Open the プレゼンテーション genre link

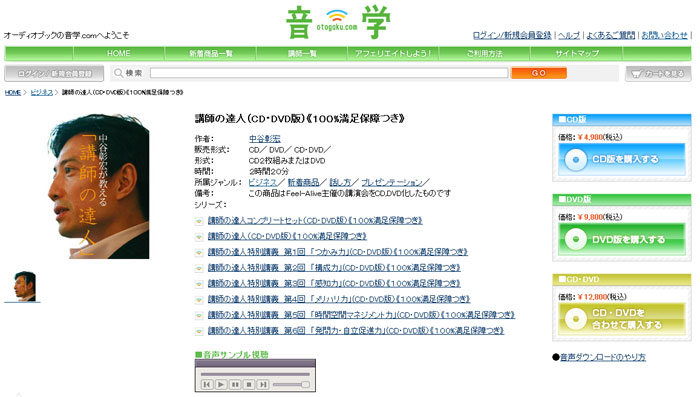[x=392, y=182]
